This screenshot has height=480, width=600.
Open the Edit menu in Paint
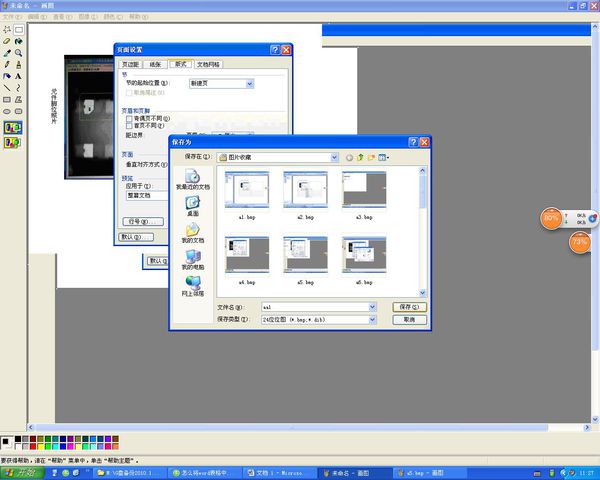(37, 17)
